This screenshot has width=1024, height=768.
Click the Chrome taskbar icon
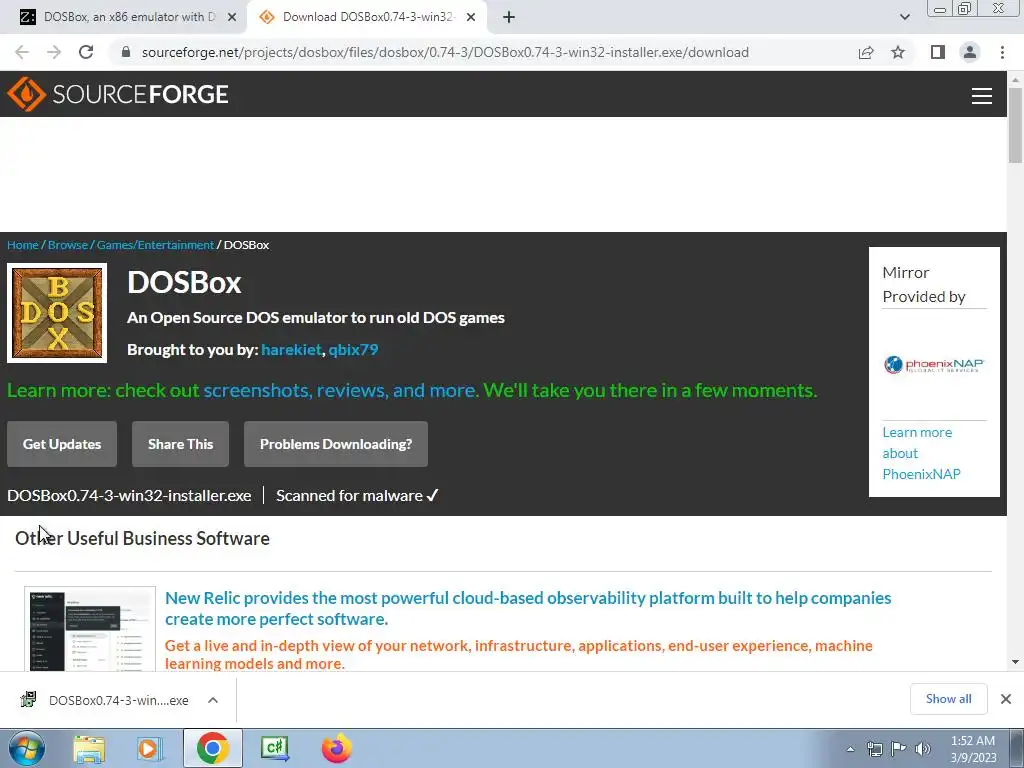pyautogui.click(x=212, y=748)
